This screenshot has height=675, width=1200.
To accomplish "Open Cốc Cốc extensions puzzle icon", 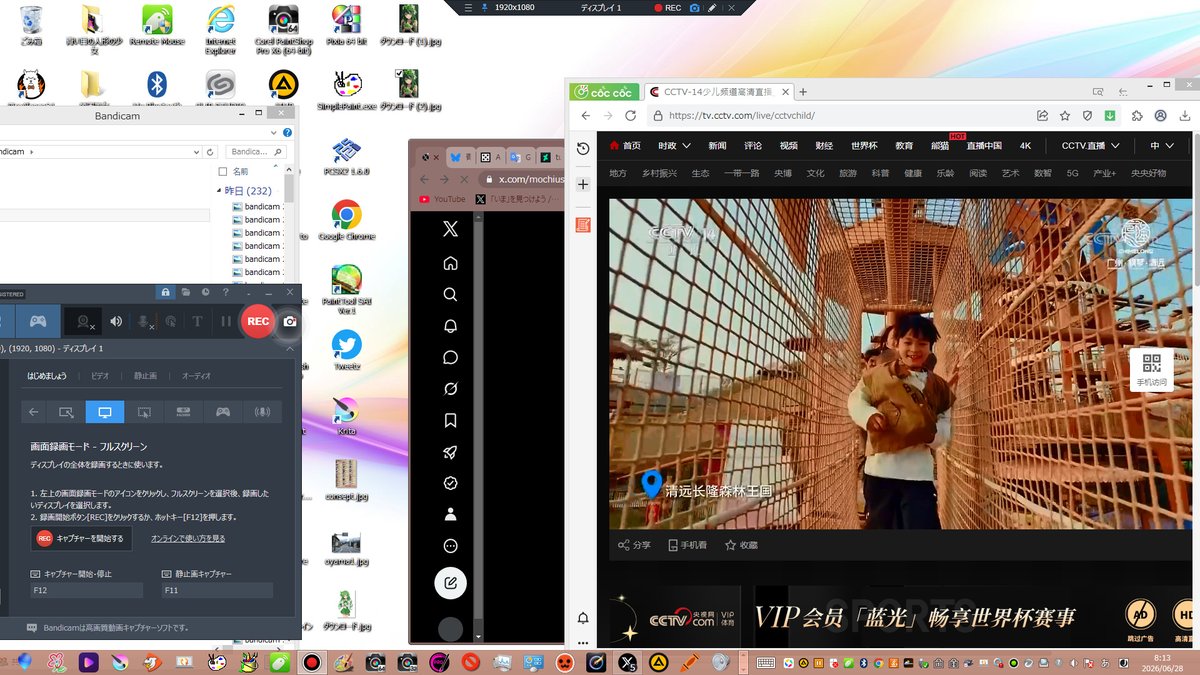I will [1137, 115].
